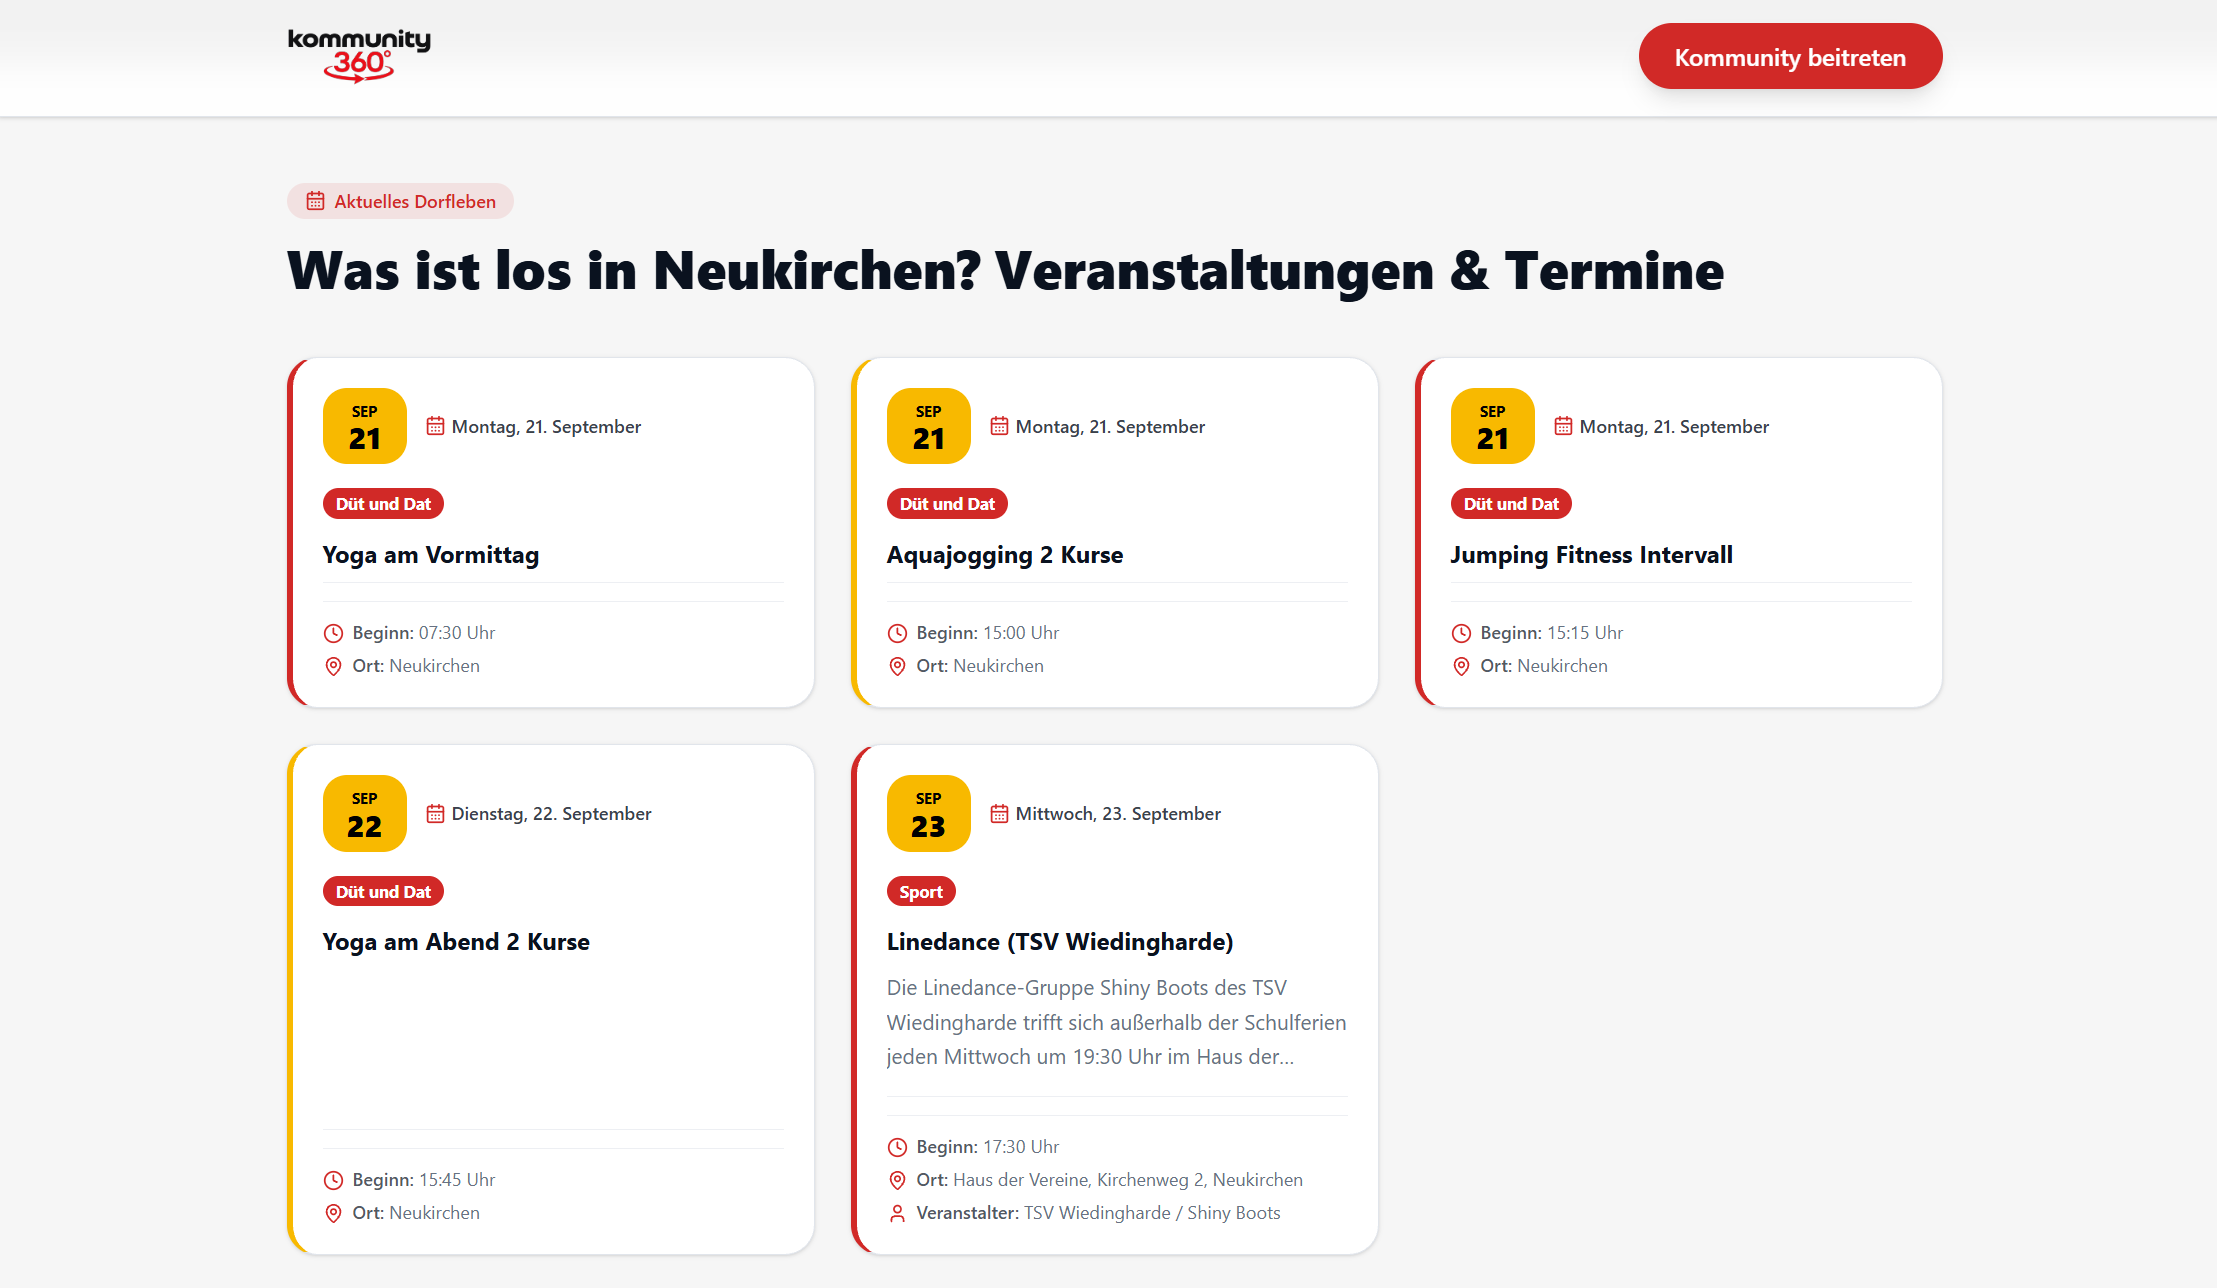Viewport: 2217px width, 1288px height.
Task: Click Düt und Dat tag on Yoga am Abend
Action: 383,891
